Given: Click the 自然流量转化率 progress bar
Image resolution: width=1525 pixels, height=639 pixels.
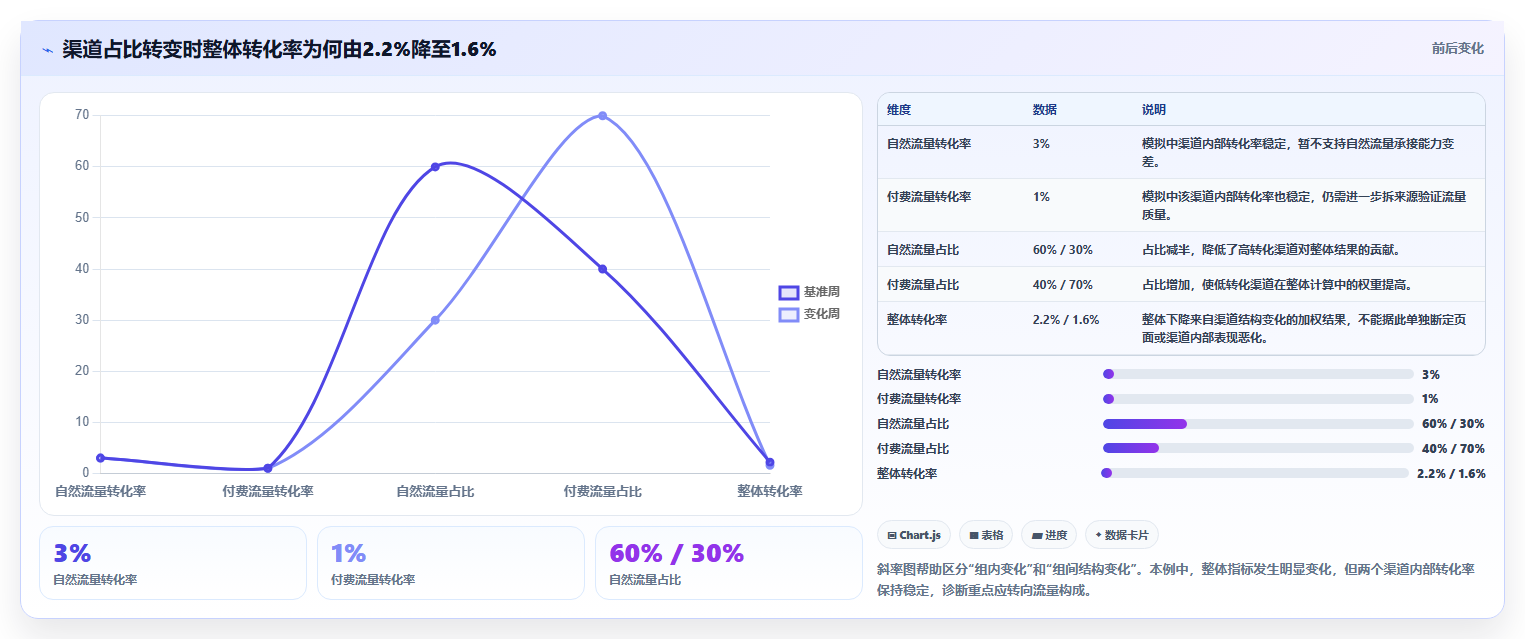Looking at the screenshot, I should (1258, 374).
